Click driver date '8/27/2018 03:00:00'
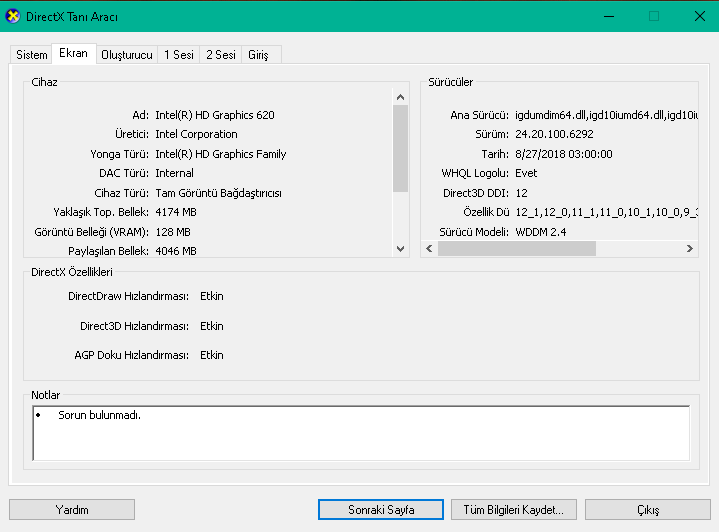The height and width of the screenshot is (532, 719). [x=564, y=154]
